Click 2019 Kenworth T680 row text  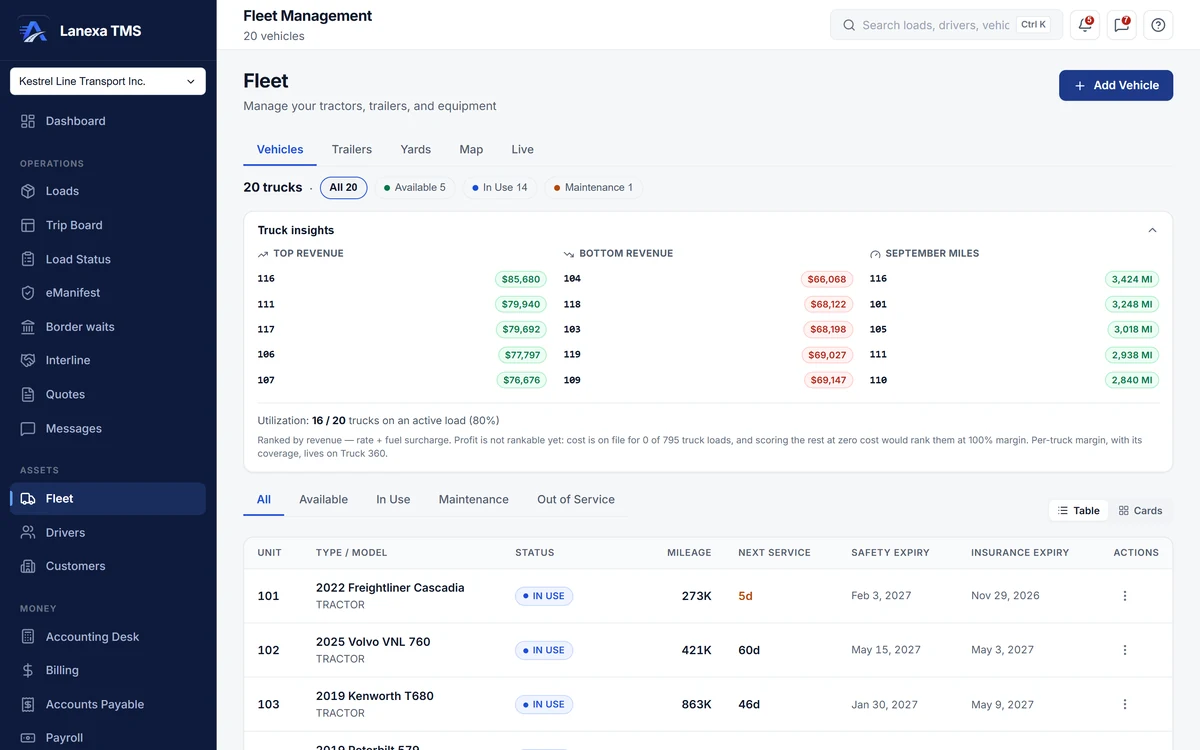coord(375,696)
